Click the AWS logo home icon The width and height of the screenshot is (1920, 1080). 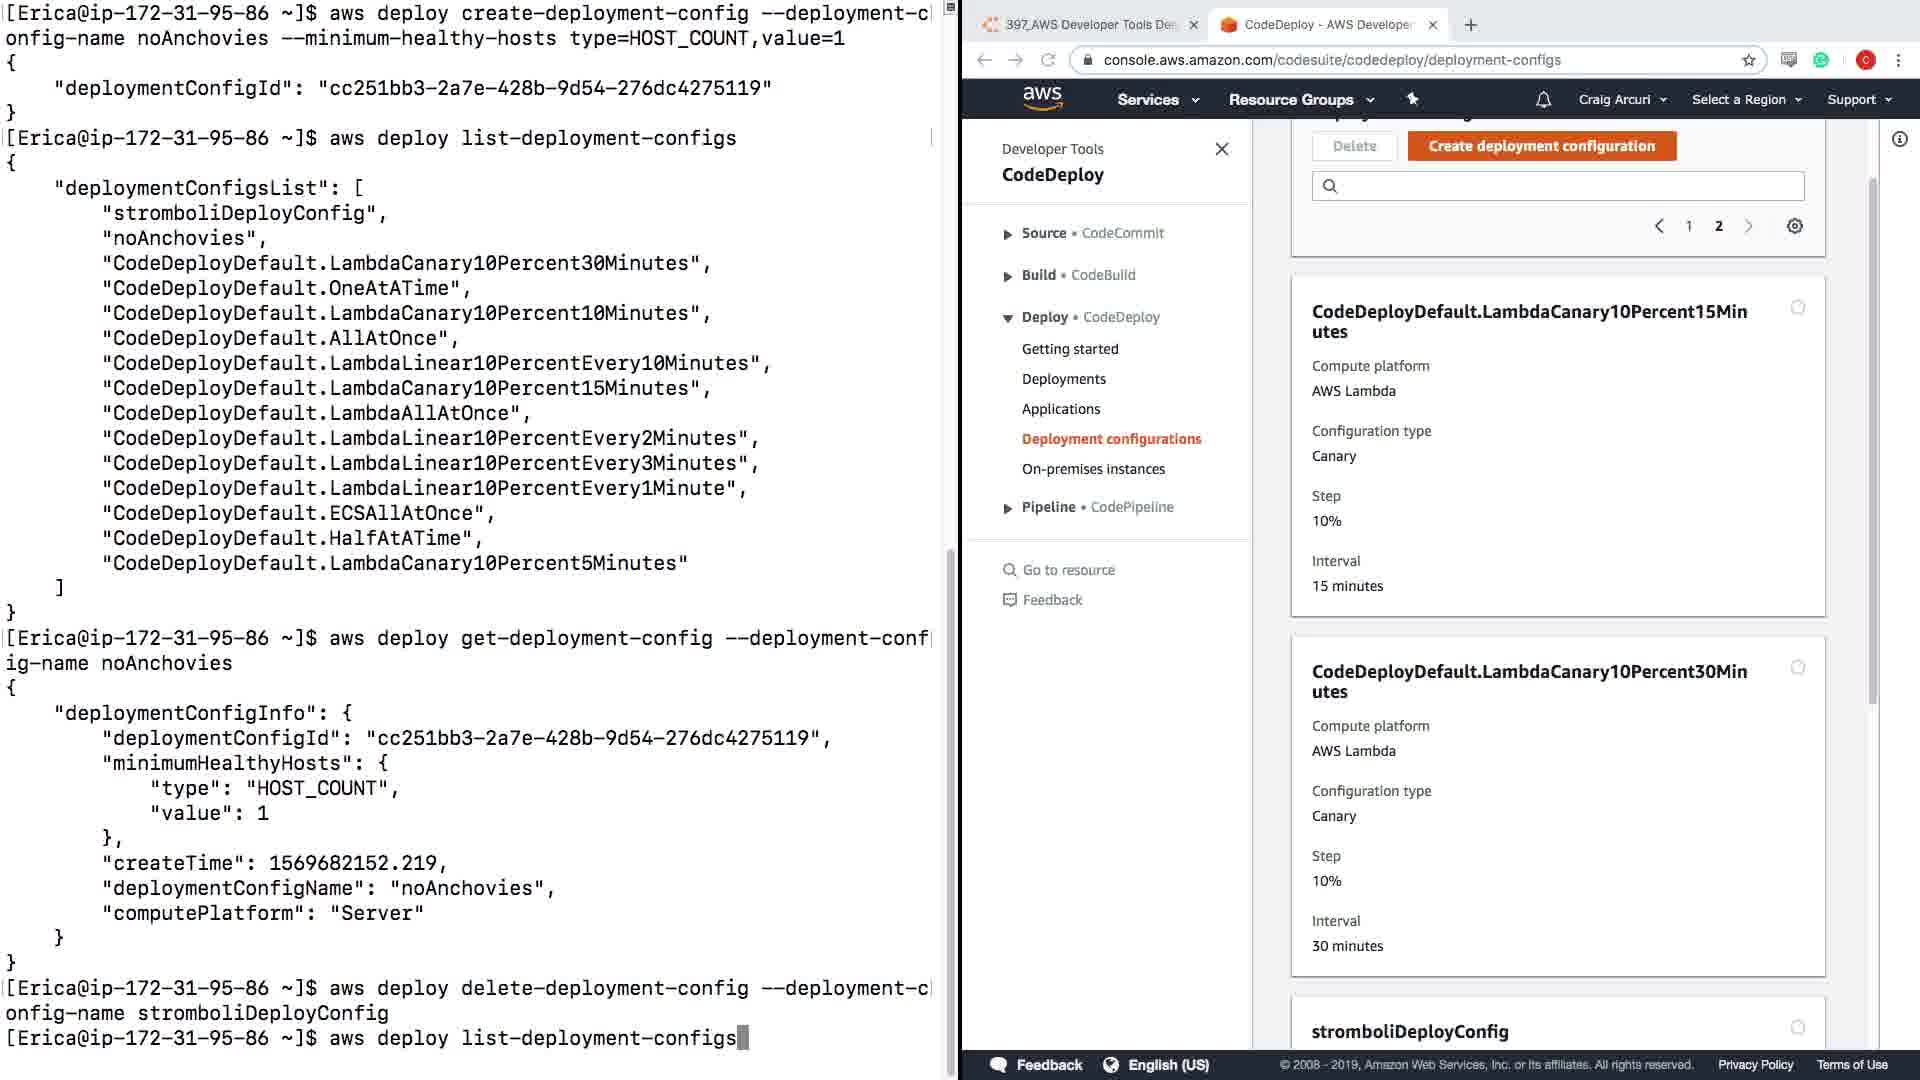[x=1042, y=98]
